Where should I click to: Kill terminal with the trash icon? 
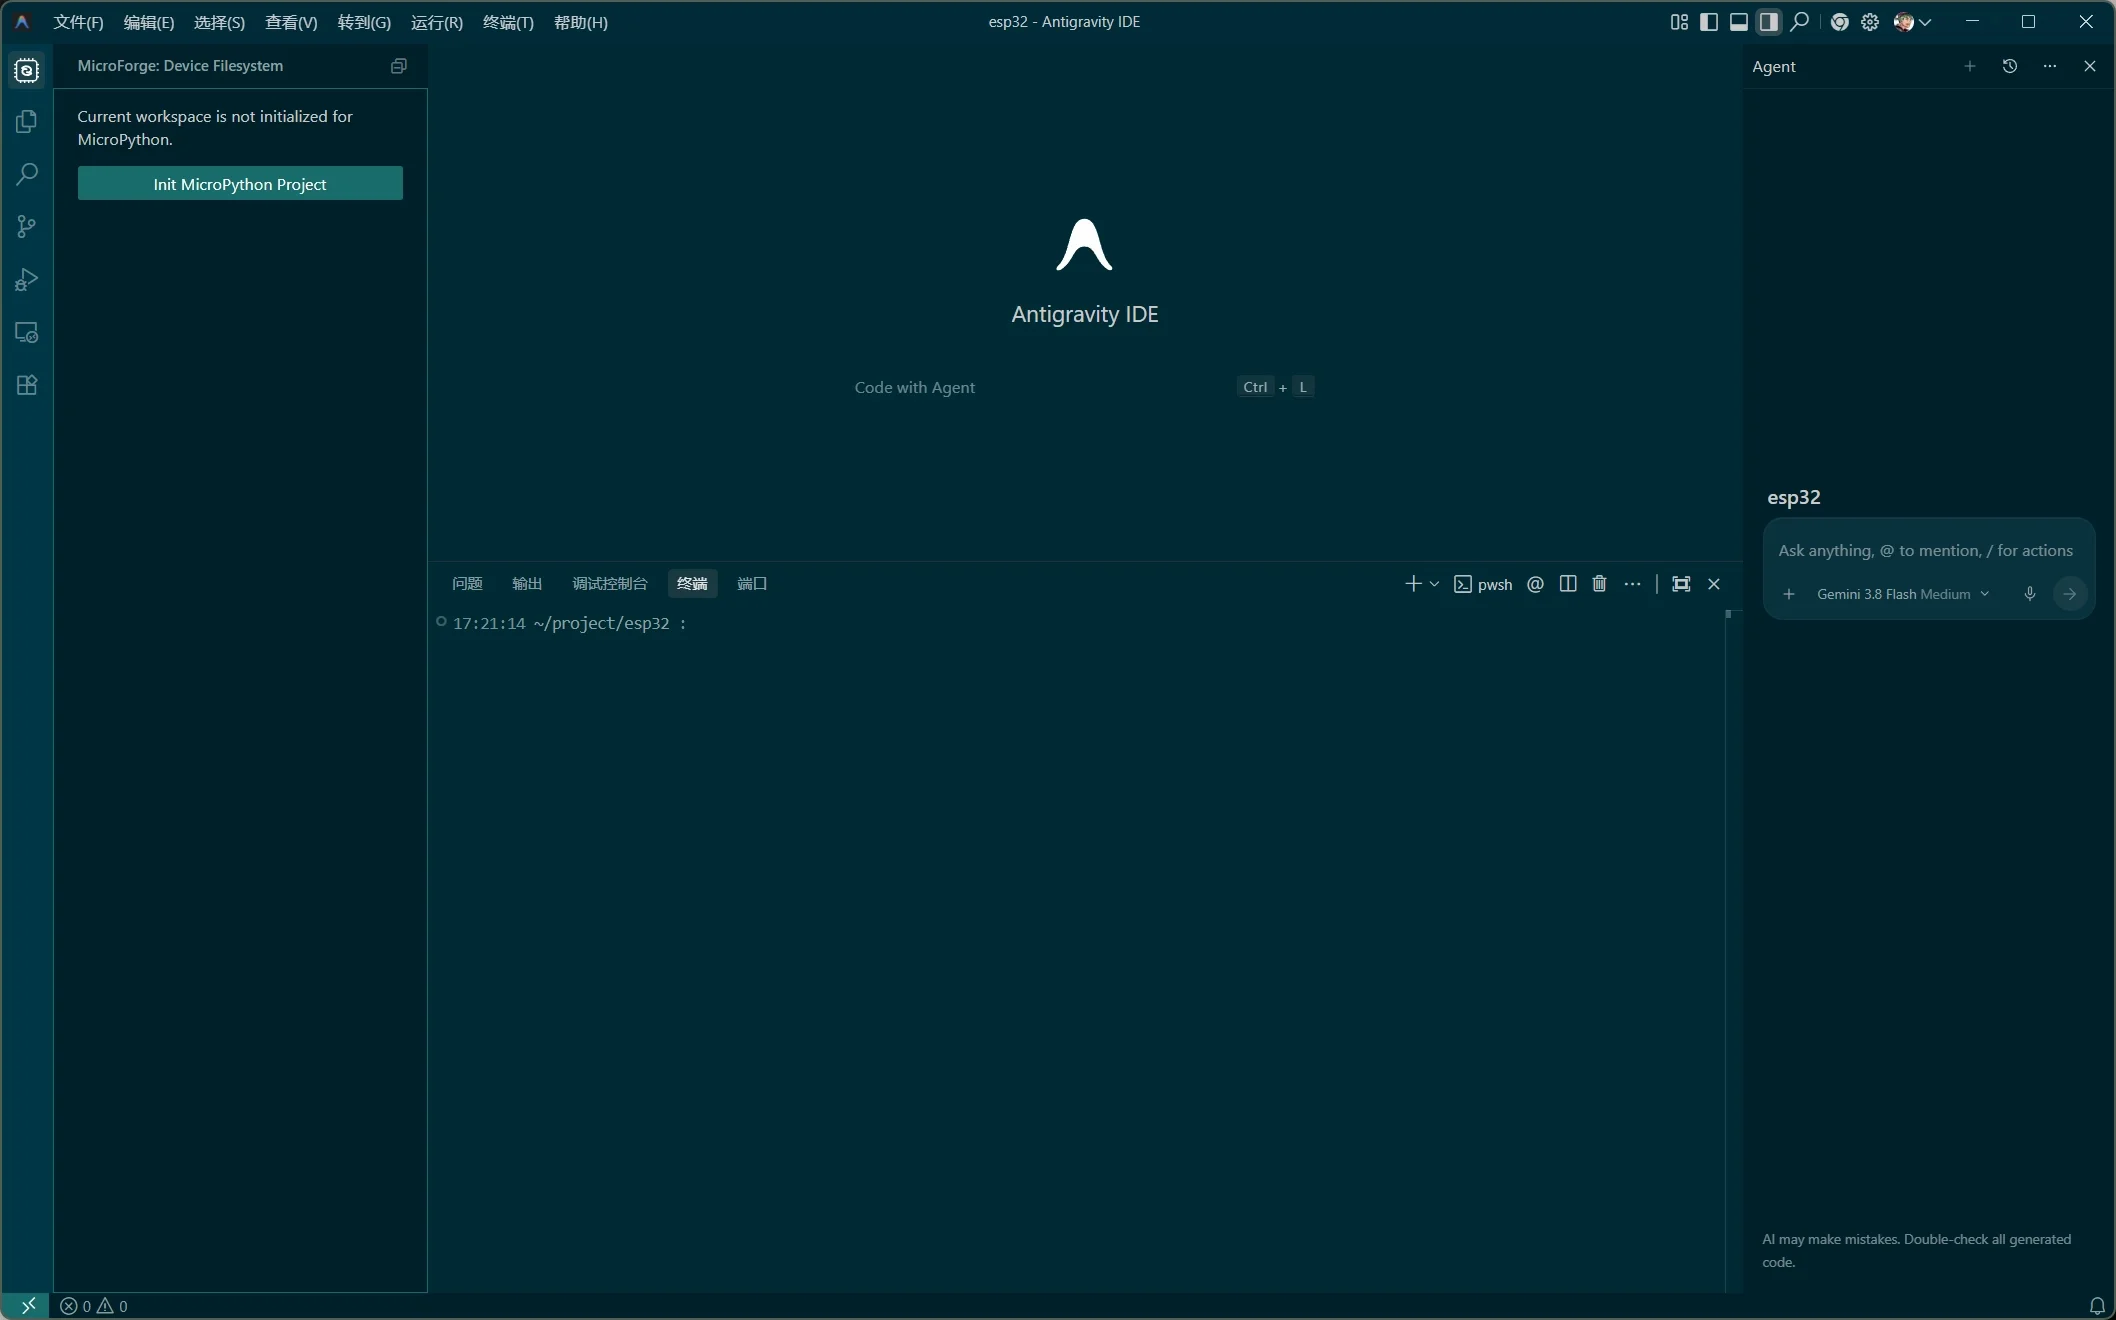pyautogui.click(x=1600, y=584)
